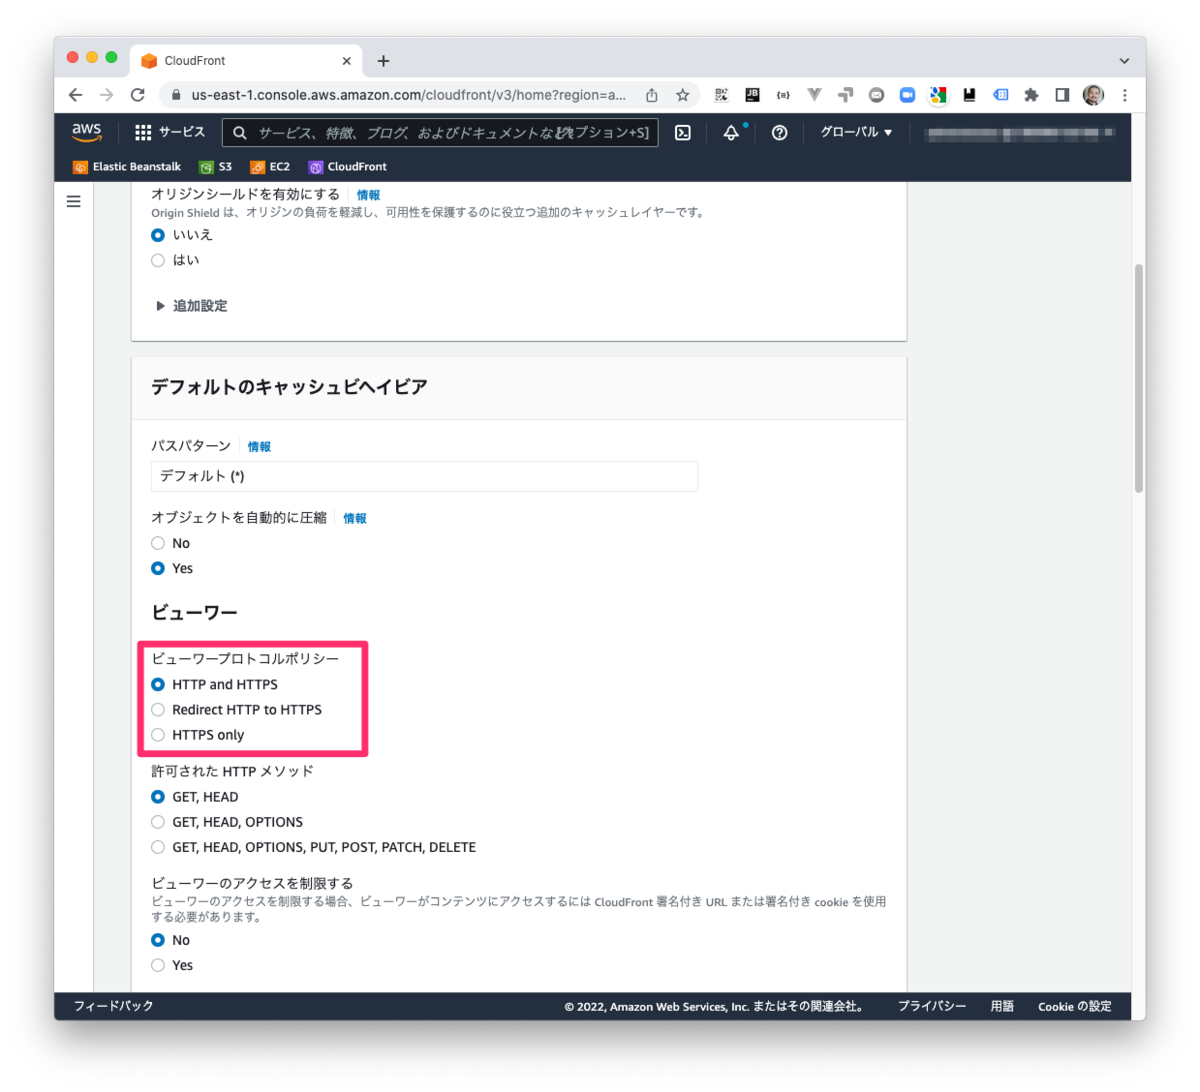Open the AWS notifications bell
The height and width of the screenshot is (1092, 1200).
[731, 132]
